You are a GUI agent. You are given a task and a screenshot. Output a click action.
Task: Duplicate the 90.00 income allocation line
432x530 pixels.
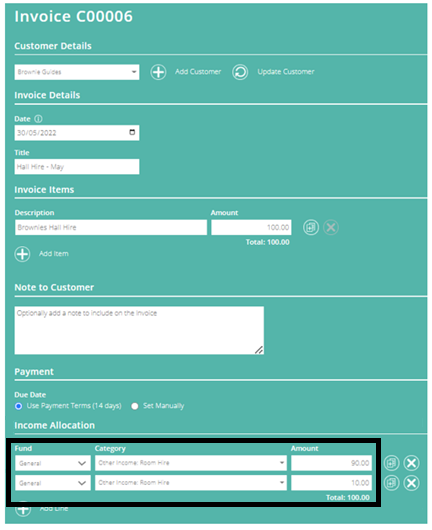pos(391,463)
